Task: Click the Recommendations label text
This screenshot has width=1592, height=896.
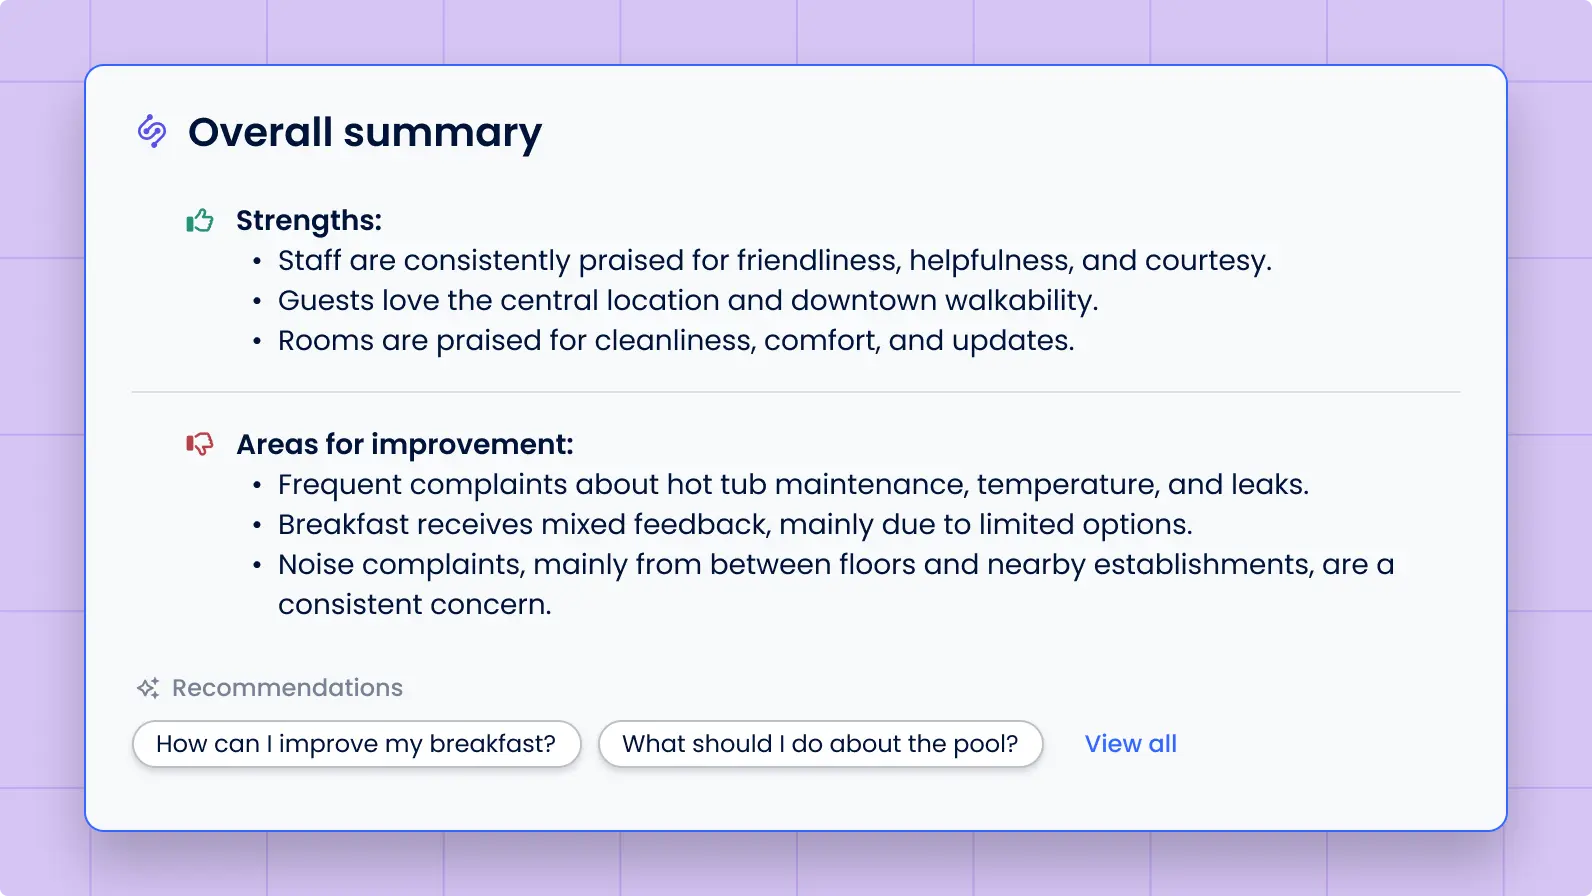Action: (x=287, y=688)
